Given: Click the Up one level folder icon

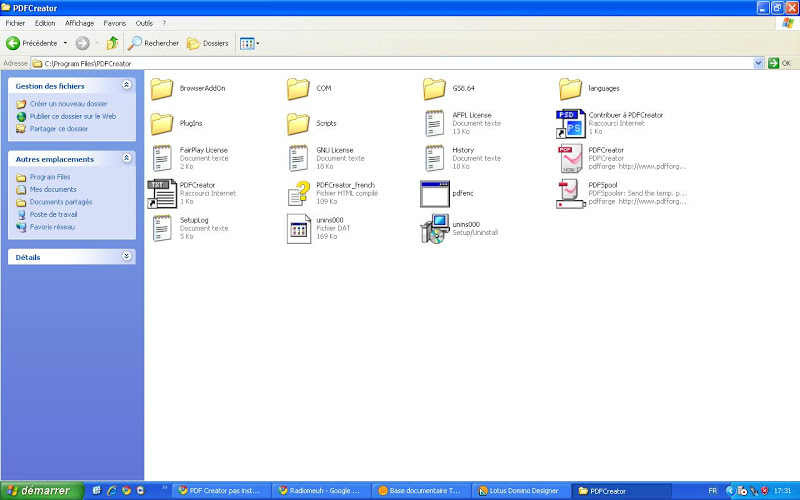Looking at the screenshot, I should coord(112,43).
